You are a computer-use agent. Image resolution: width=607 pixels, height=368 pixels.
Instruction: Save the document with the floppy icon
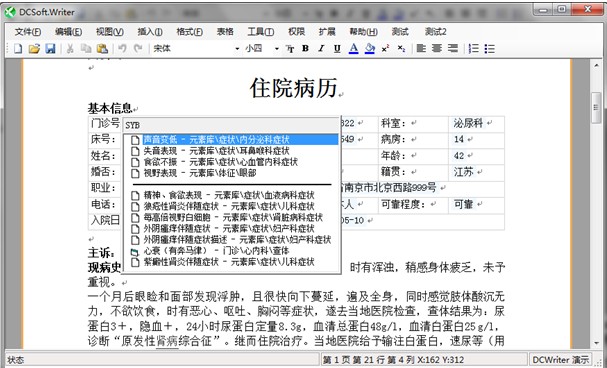tap(50, 49)
